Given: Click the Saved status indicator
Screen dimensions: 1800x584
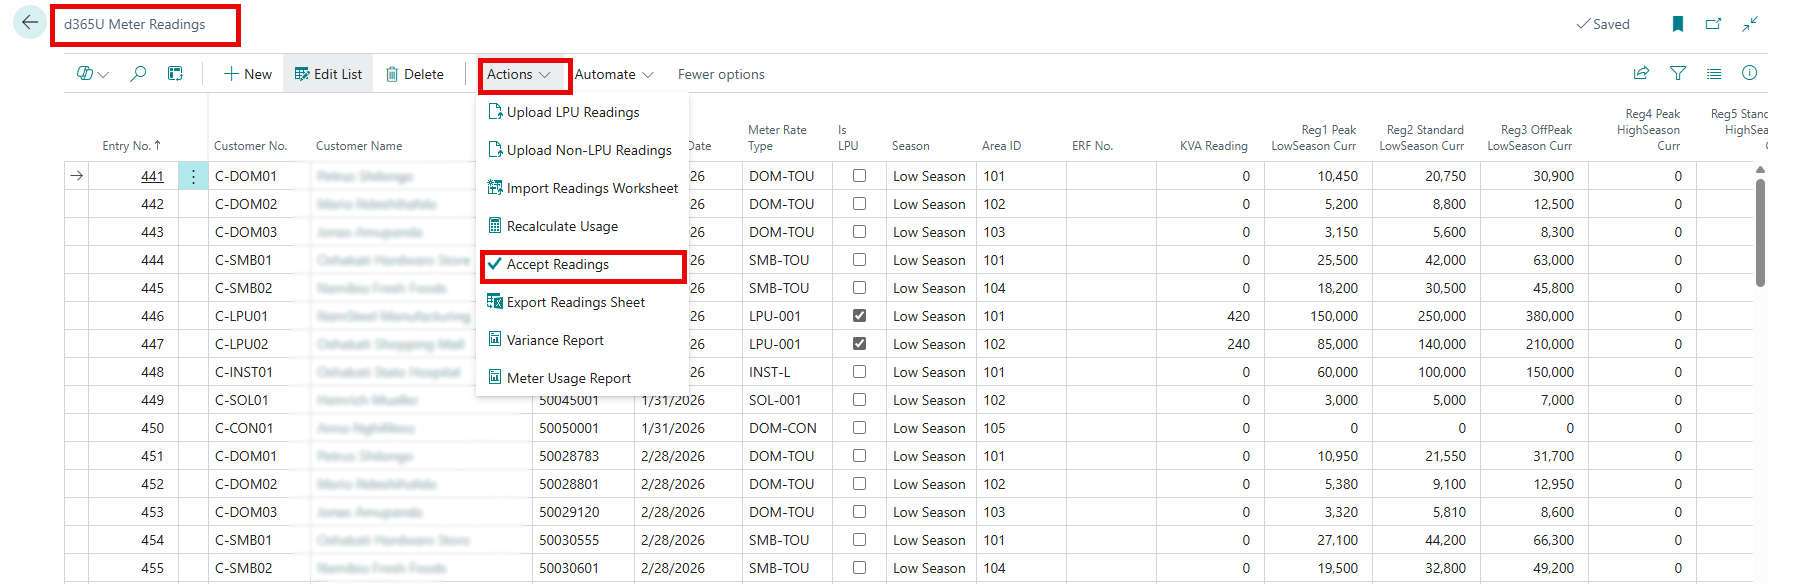Looking at the screenshot, I should point(1603,24).
